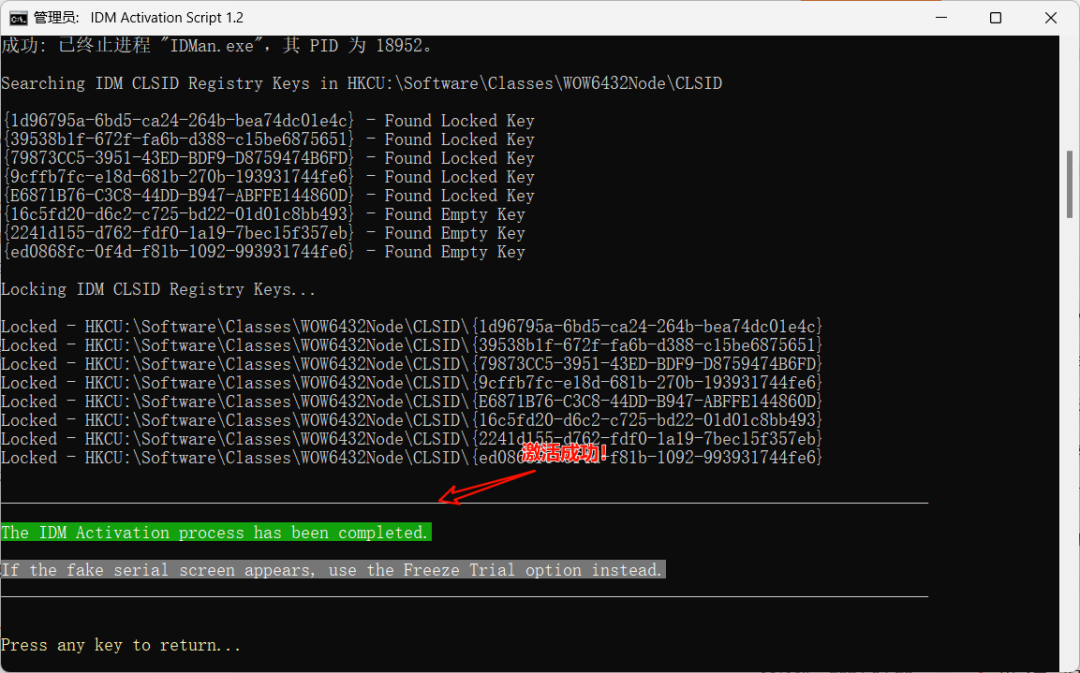Click the {9cffb7fc-e18d...} Found Locked Key line
1080x673 pixels.
pos(269,177)
